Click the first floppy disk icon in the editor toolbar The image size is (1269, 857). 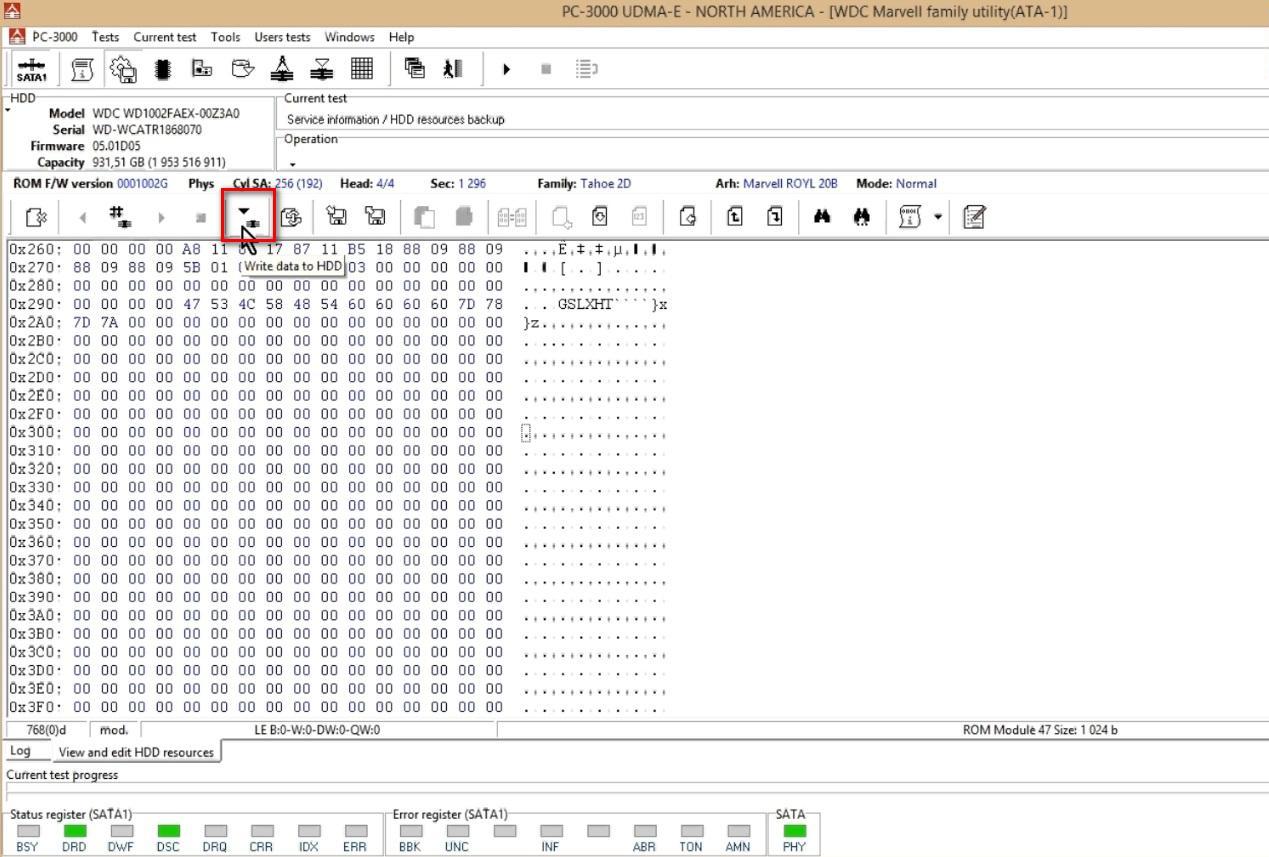(337, 216)
